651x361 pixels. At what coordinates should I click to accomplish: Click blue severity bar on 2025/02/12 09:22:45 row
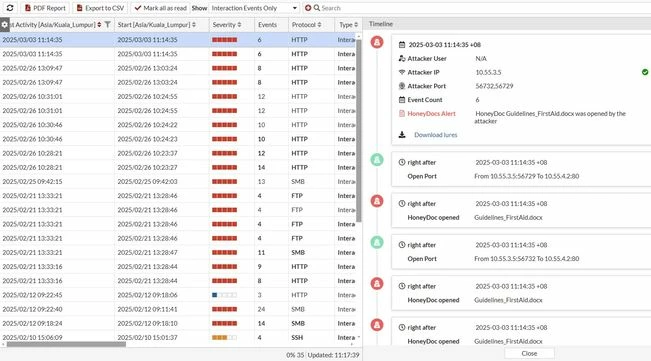click(x=225, y=295)
